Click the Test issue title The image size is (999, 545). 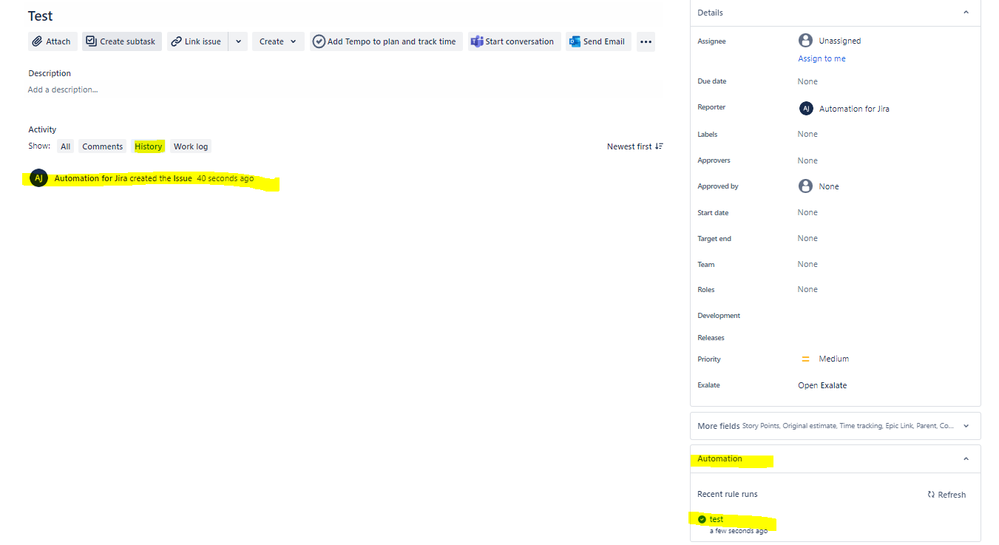[x=40, y=16]
